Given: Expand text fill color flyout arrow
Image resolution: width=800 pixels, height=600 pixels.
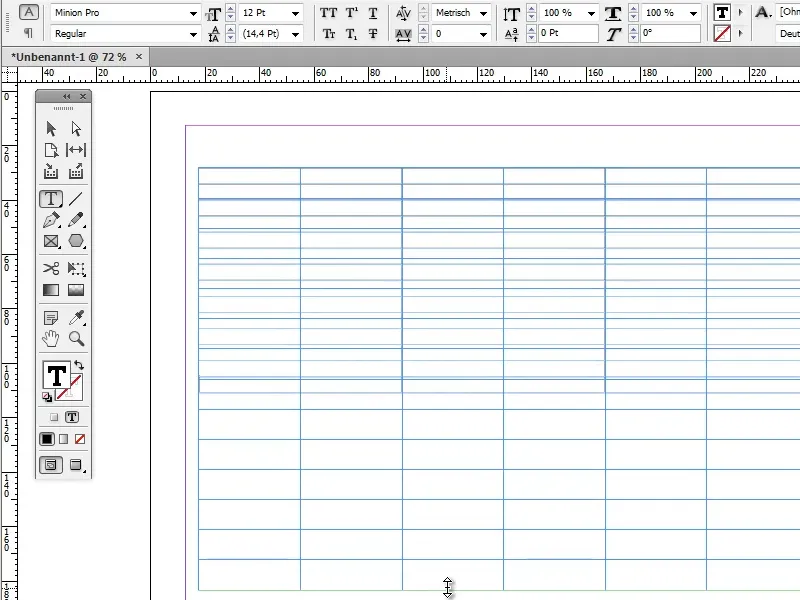Looking at the screenshot, I should point(741,12).
